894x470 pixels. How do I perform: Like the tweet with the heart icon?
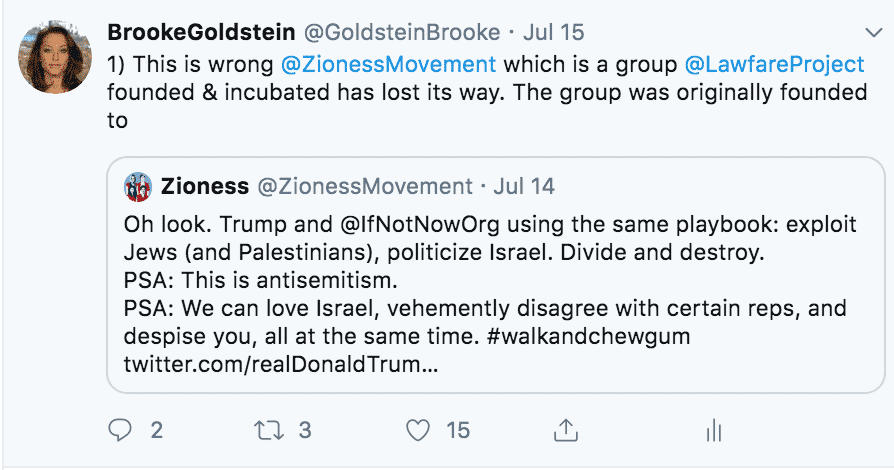417,431
